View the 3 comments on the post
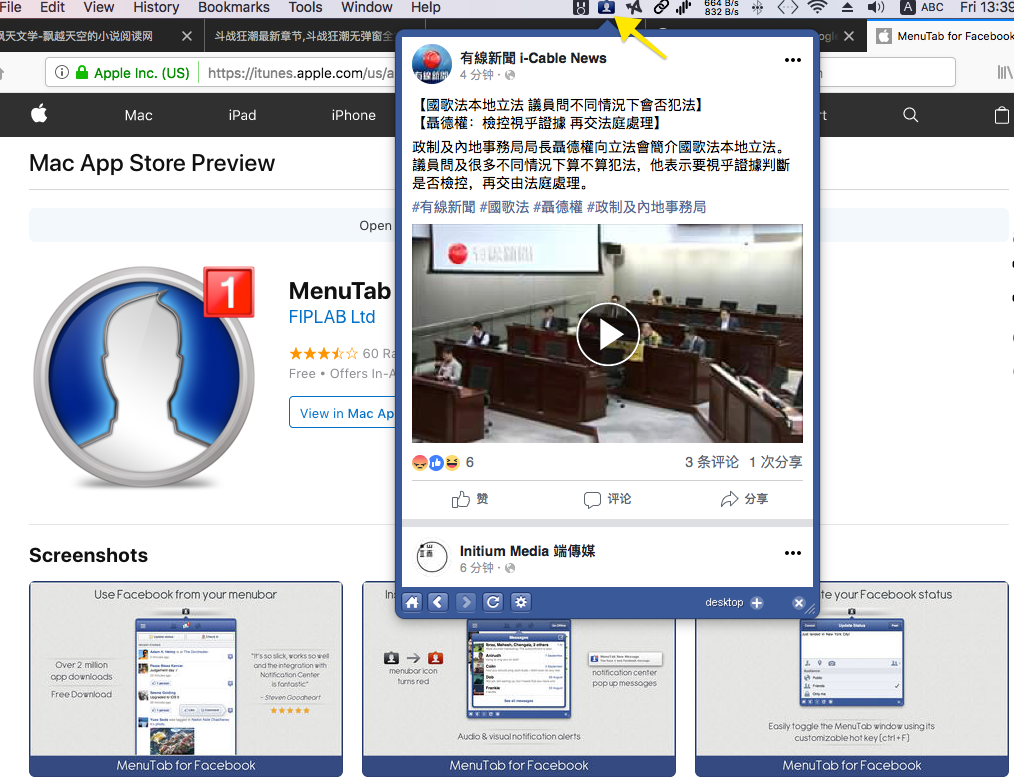This screenshot has width=1014, height=782. point(711,462)
